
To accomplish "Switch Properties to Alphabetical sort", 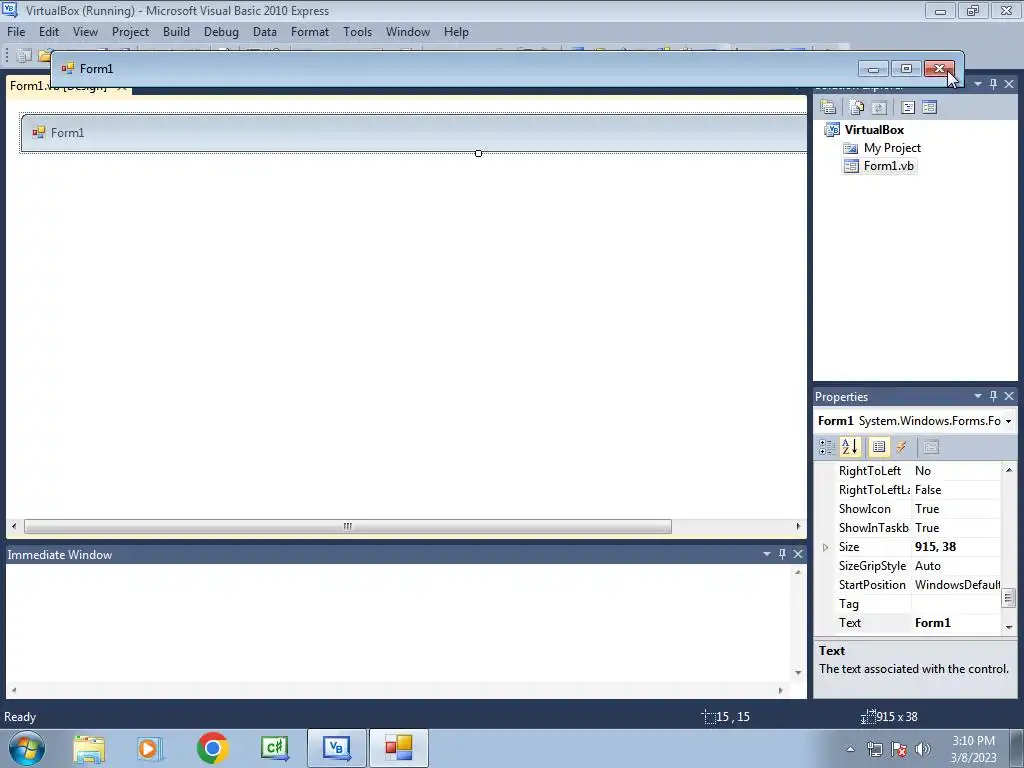I will 850,447.
